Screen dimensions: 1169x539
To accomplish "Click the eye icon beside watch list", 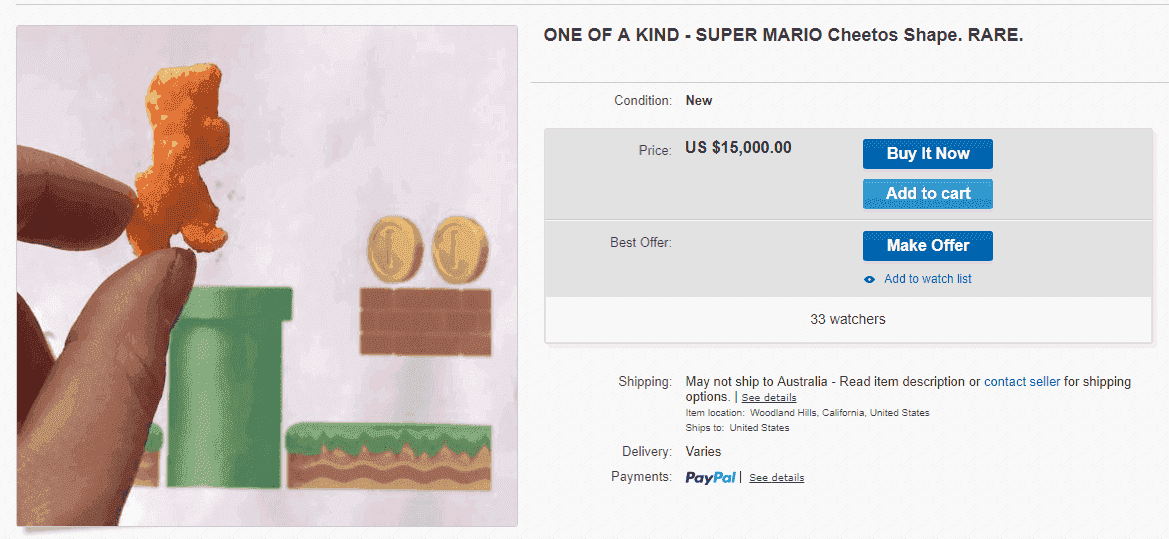I will [x=869, y=280].
